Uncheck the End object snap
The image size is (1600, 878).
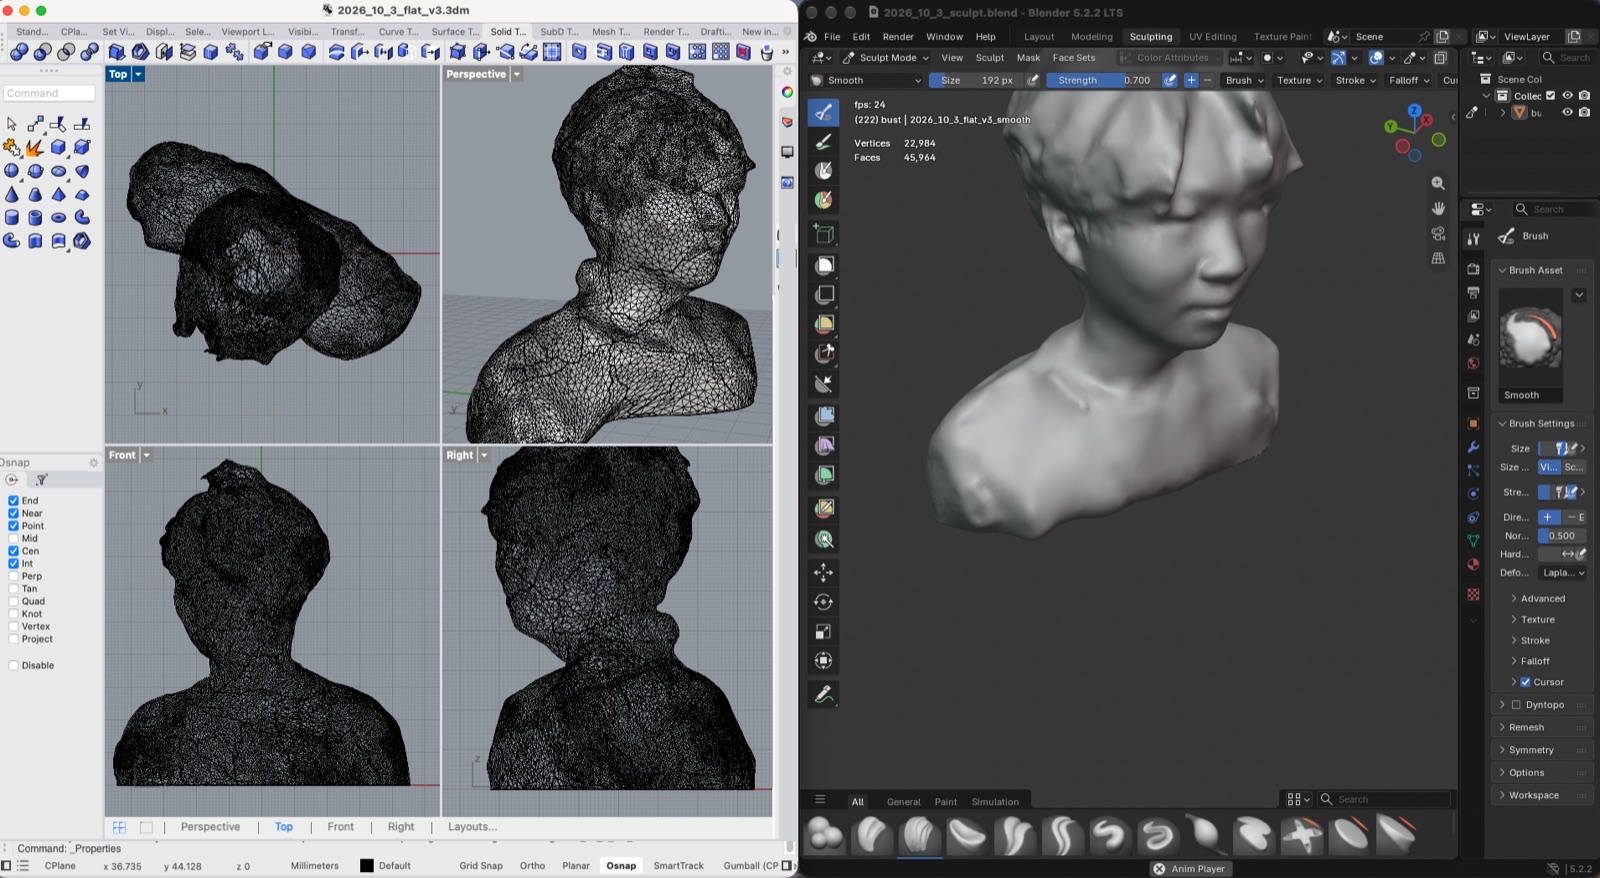13,501
